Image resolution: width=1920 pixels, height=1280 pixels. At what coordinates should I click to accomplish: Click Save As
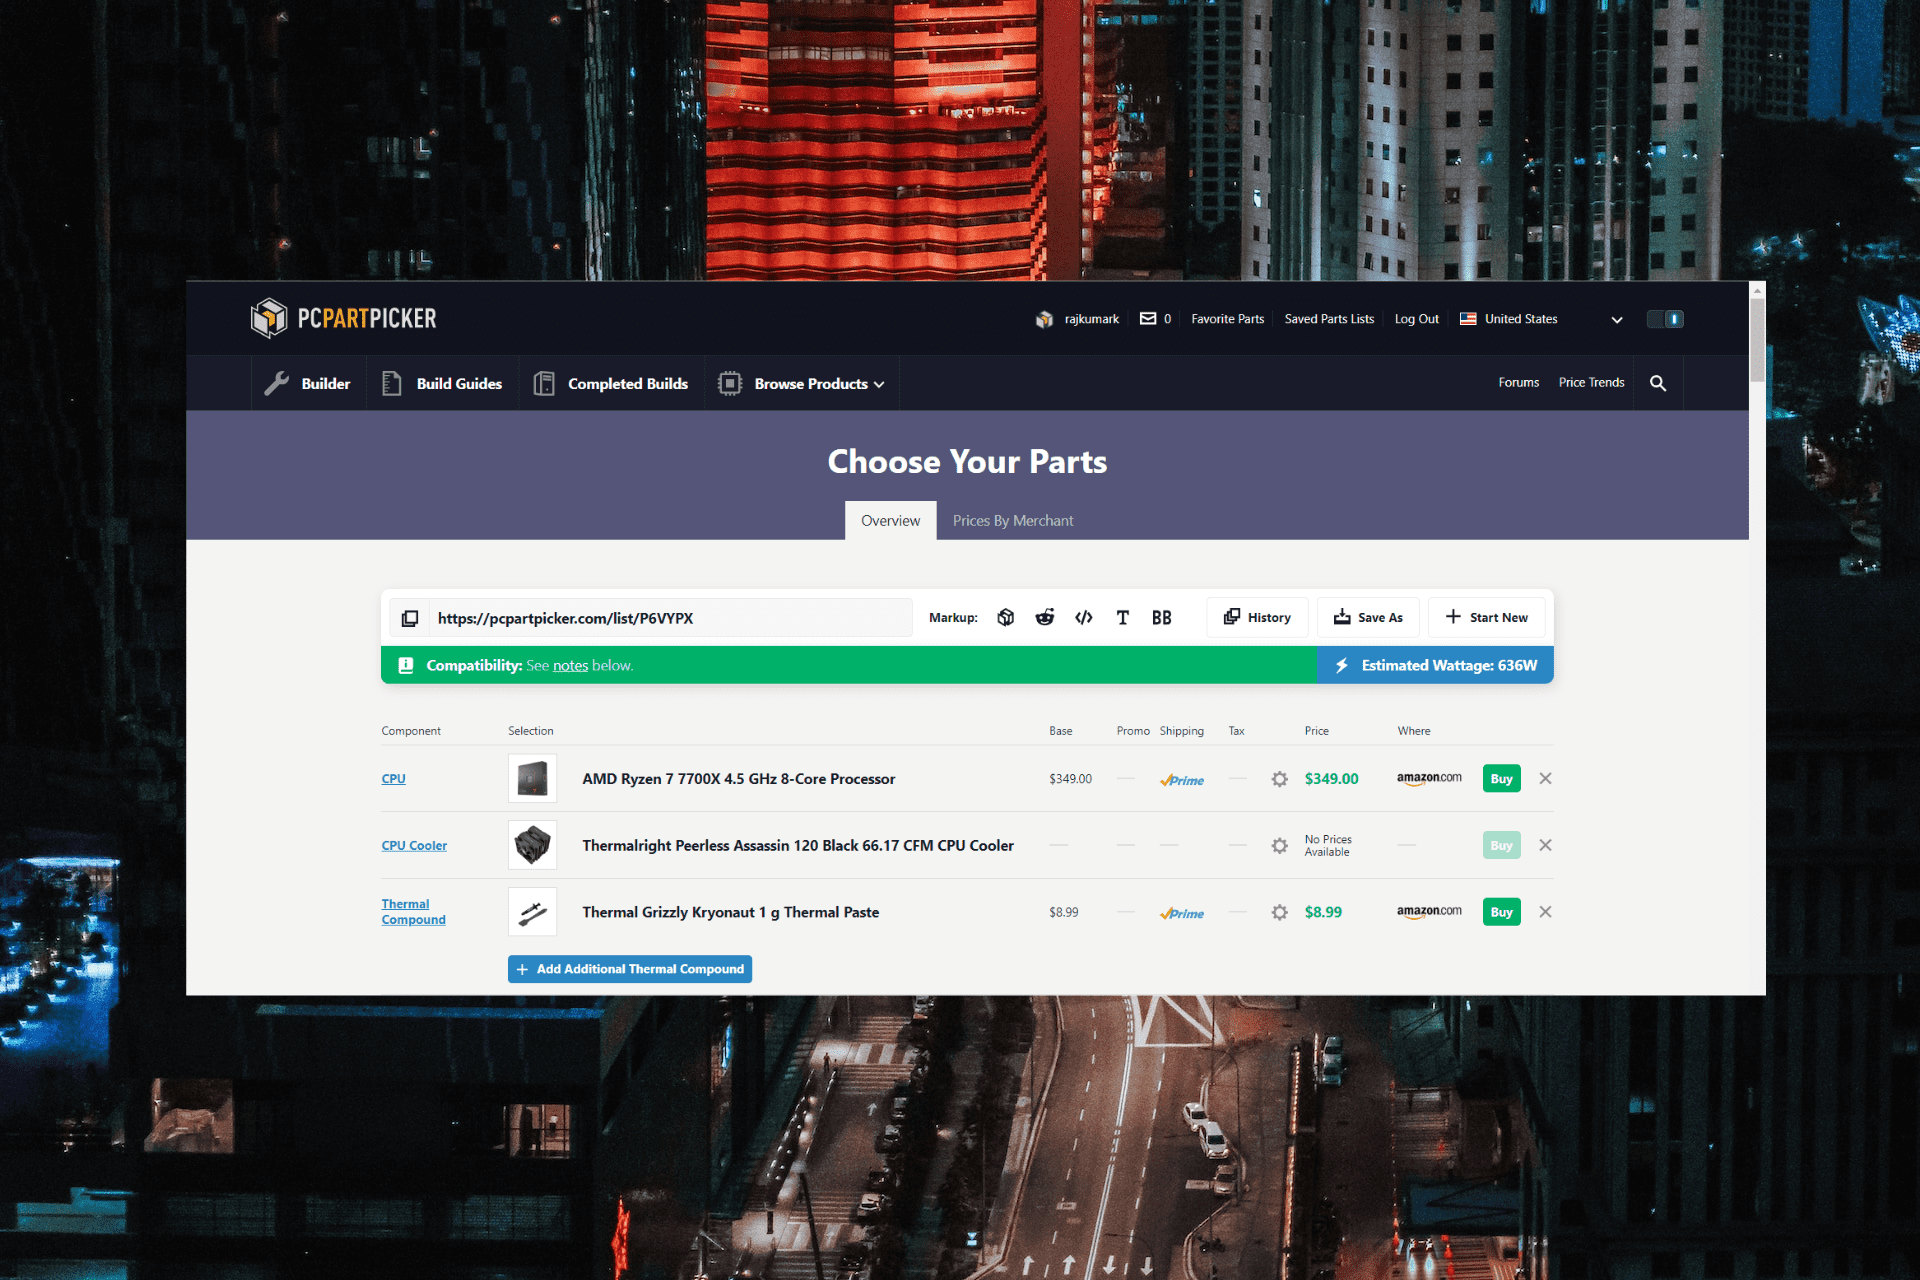click(x=1368, y=617)
